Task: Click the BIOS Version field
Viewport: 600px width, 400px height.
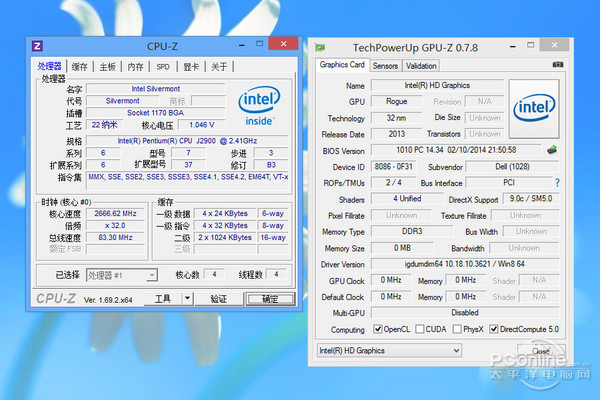Action: tap(456, 150)
